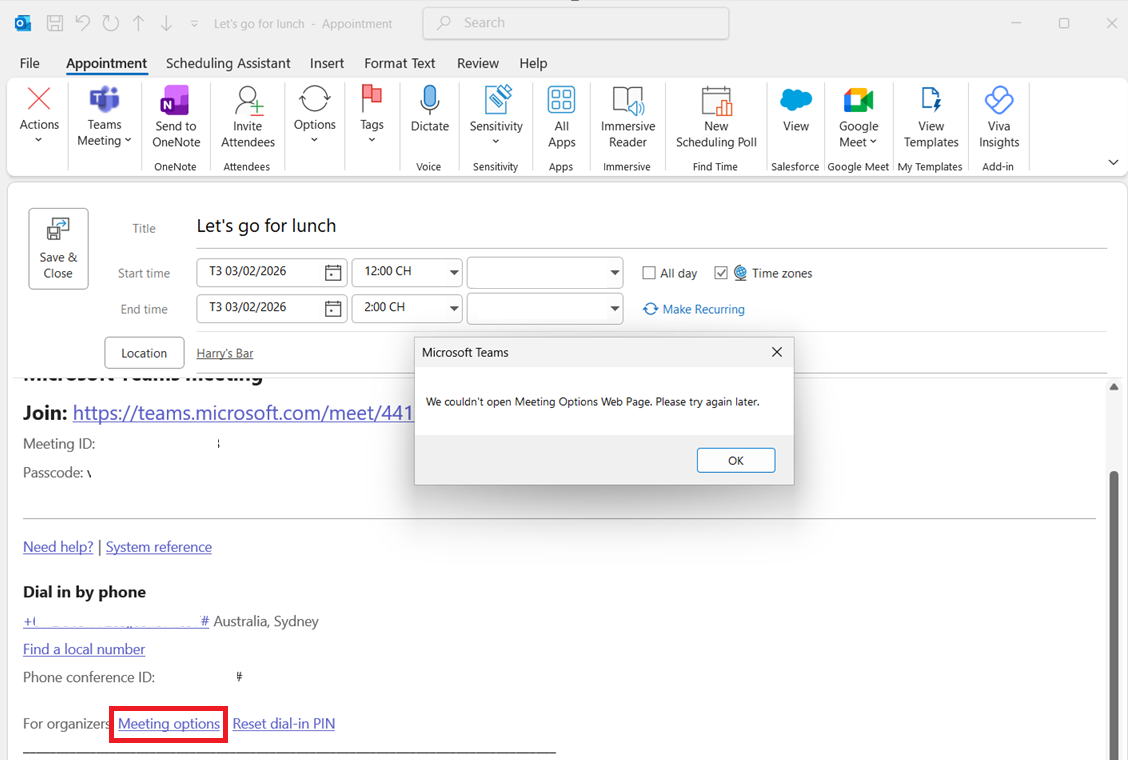Open the Format Text tab

point(399,63)
